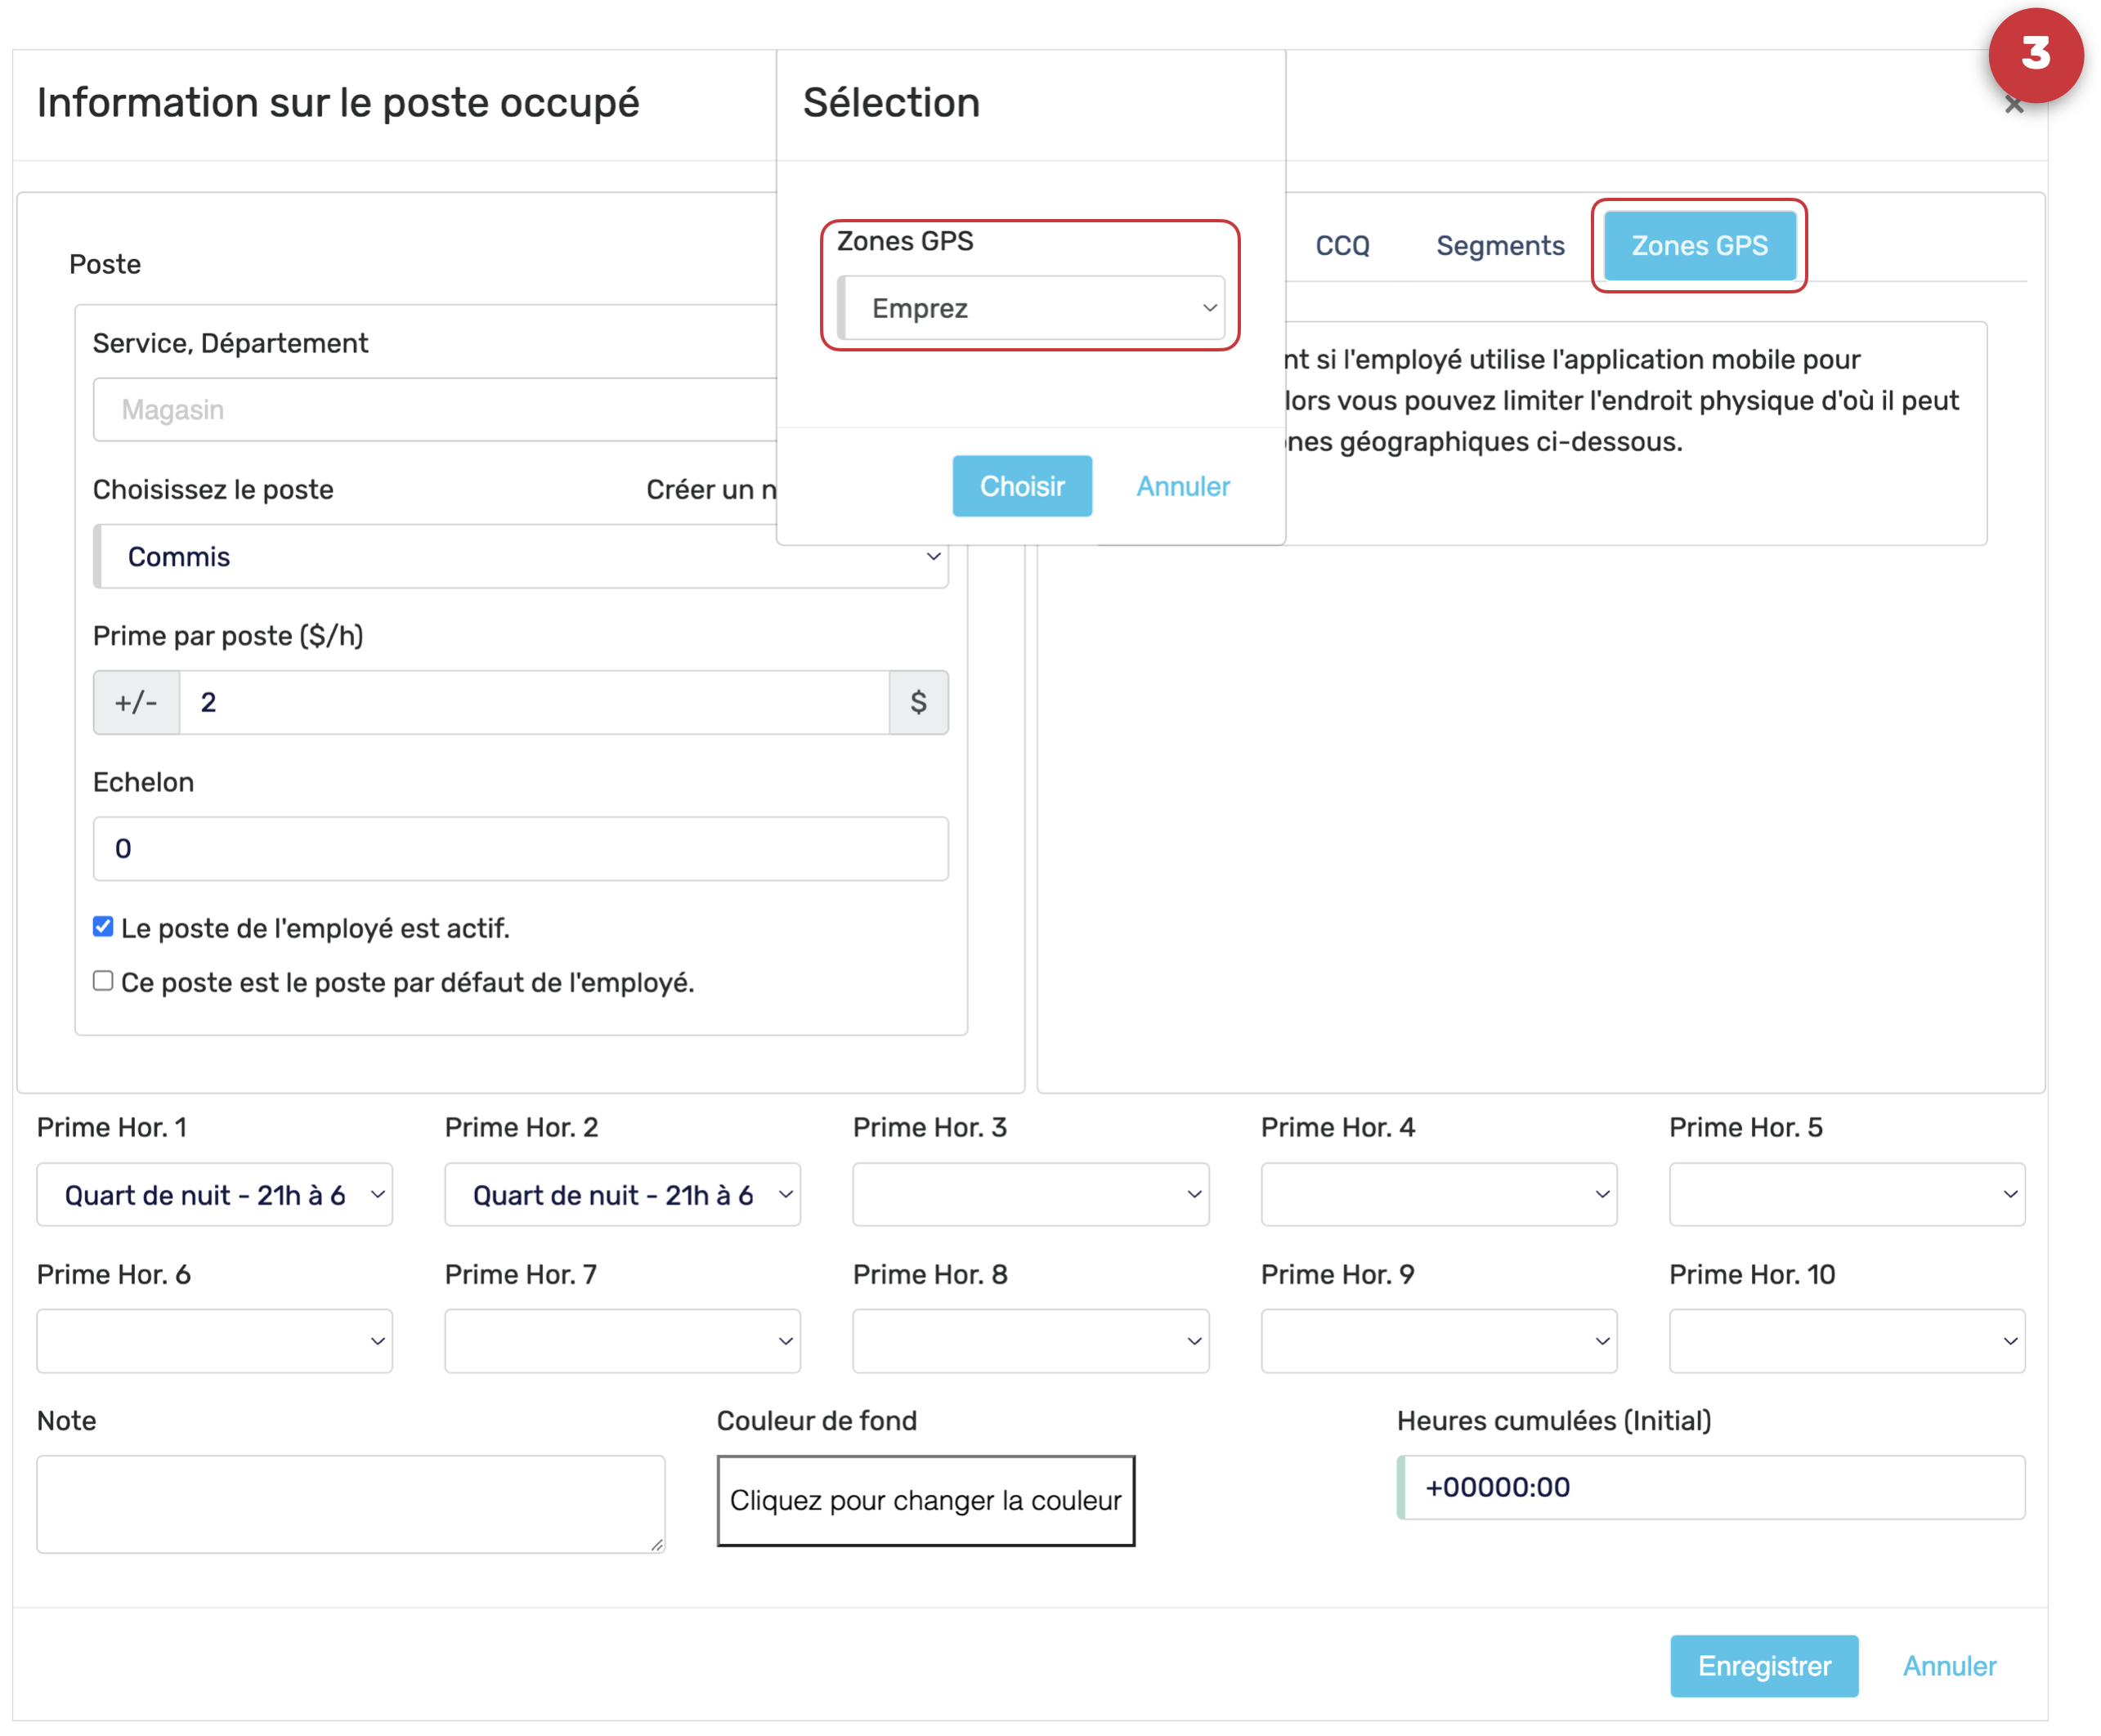Enable 'poste par défaut de l'employé' checkbox

click(x=103, y=981)
